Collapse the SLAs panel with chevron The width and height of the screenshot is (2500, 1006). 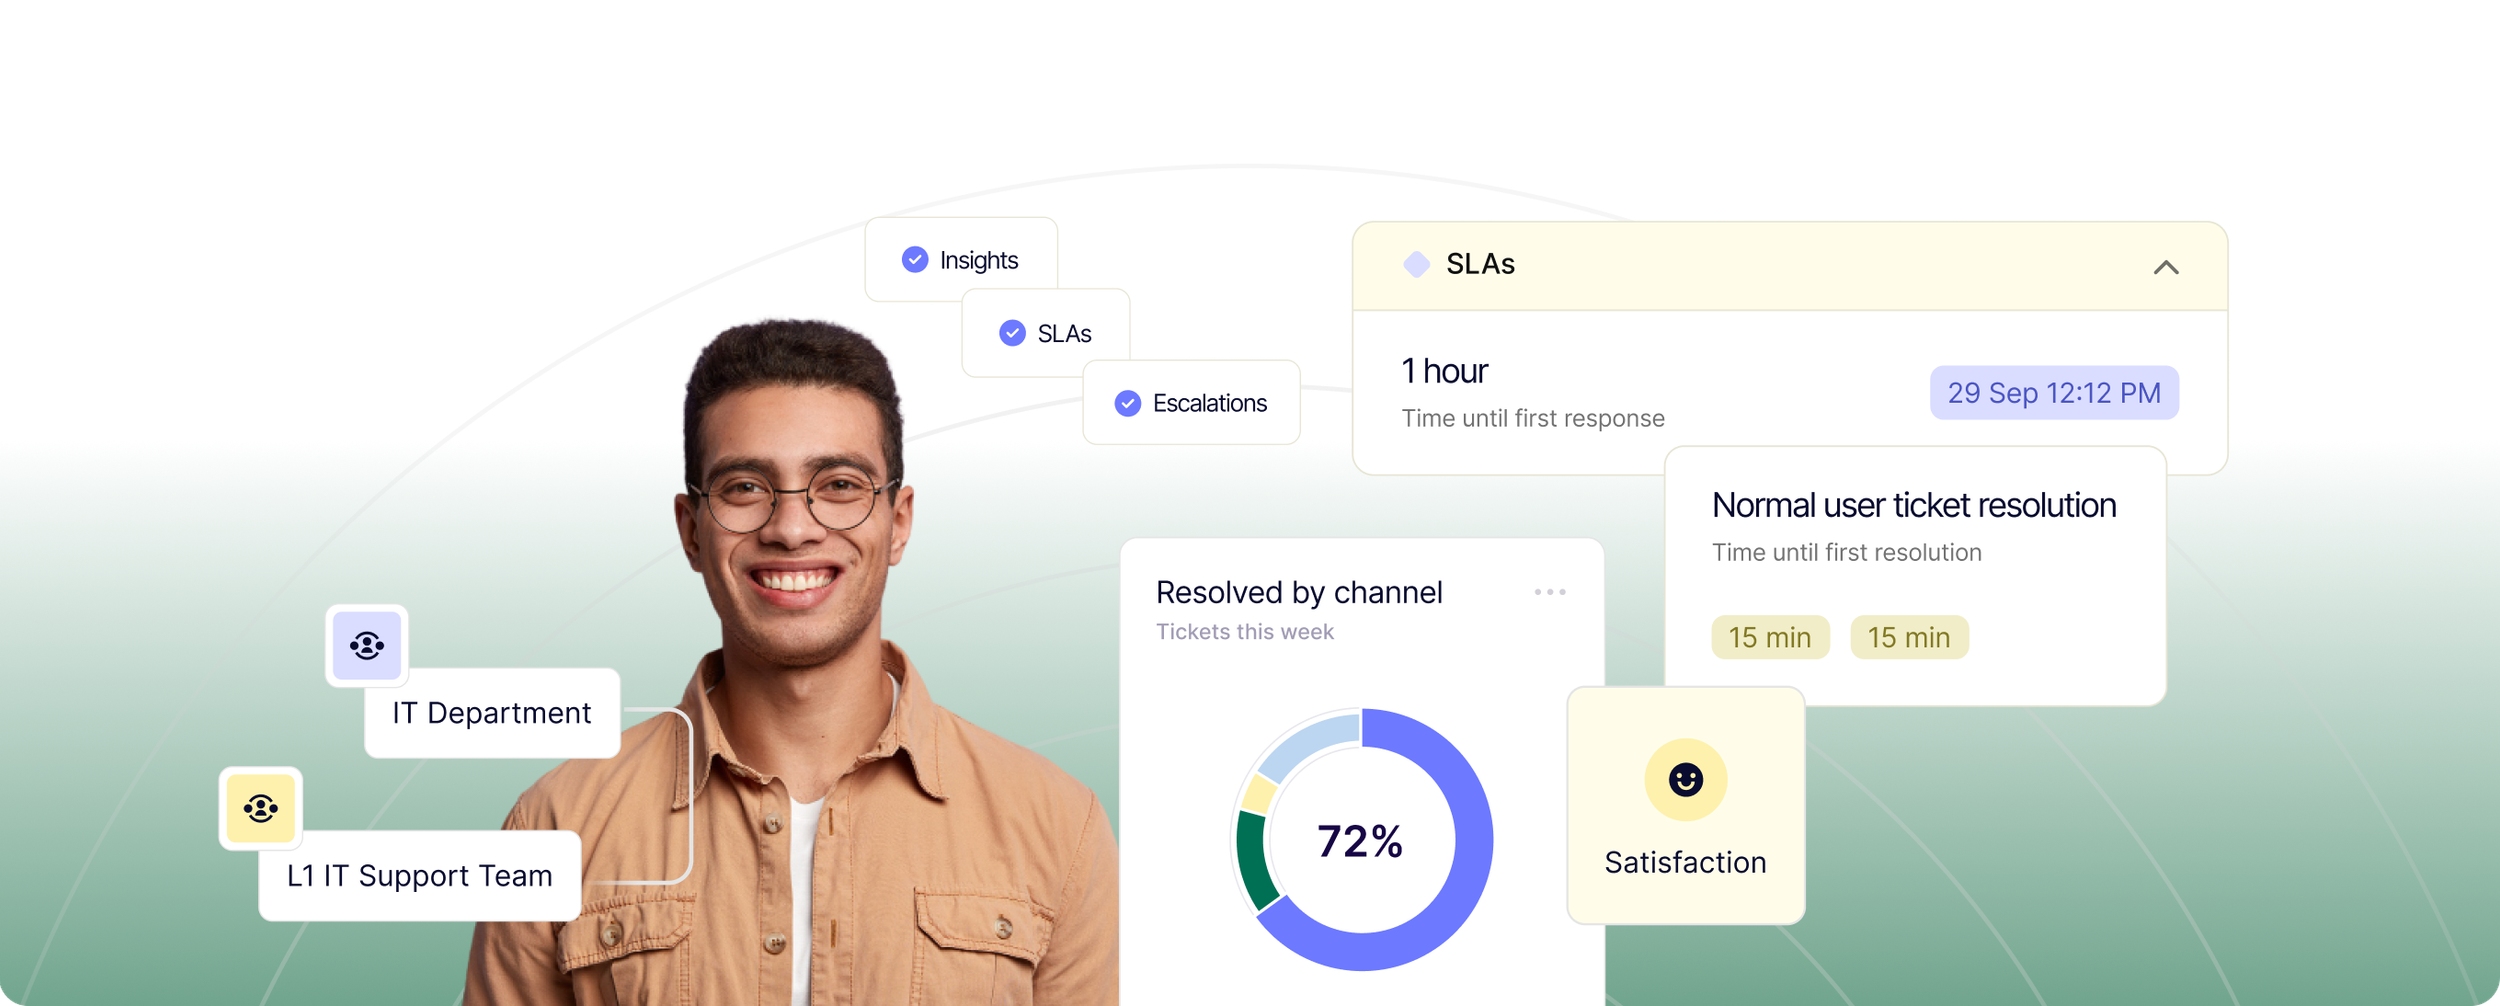click(2165, 267)
